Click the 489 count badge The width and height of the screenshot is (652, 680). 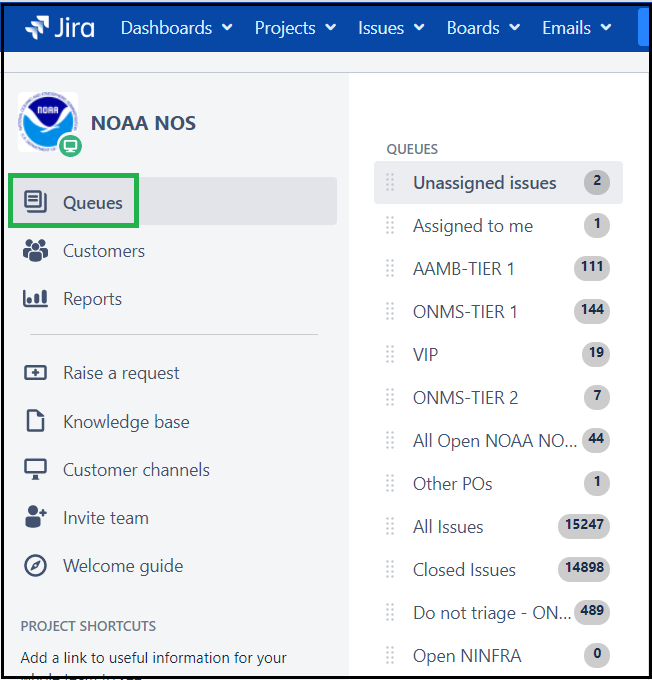592,611
